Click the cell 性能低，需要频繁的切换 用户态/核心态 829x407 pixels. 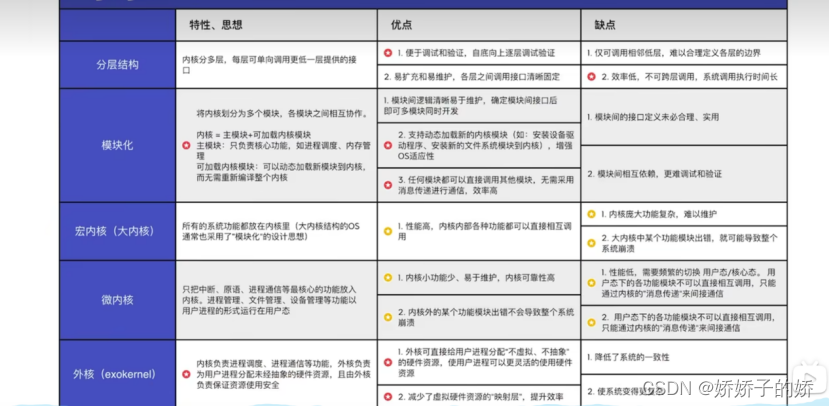[x=684, y=283]
